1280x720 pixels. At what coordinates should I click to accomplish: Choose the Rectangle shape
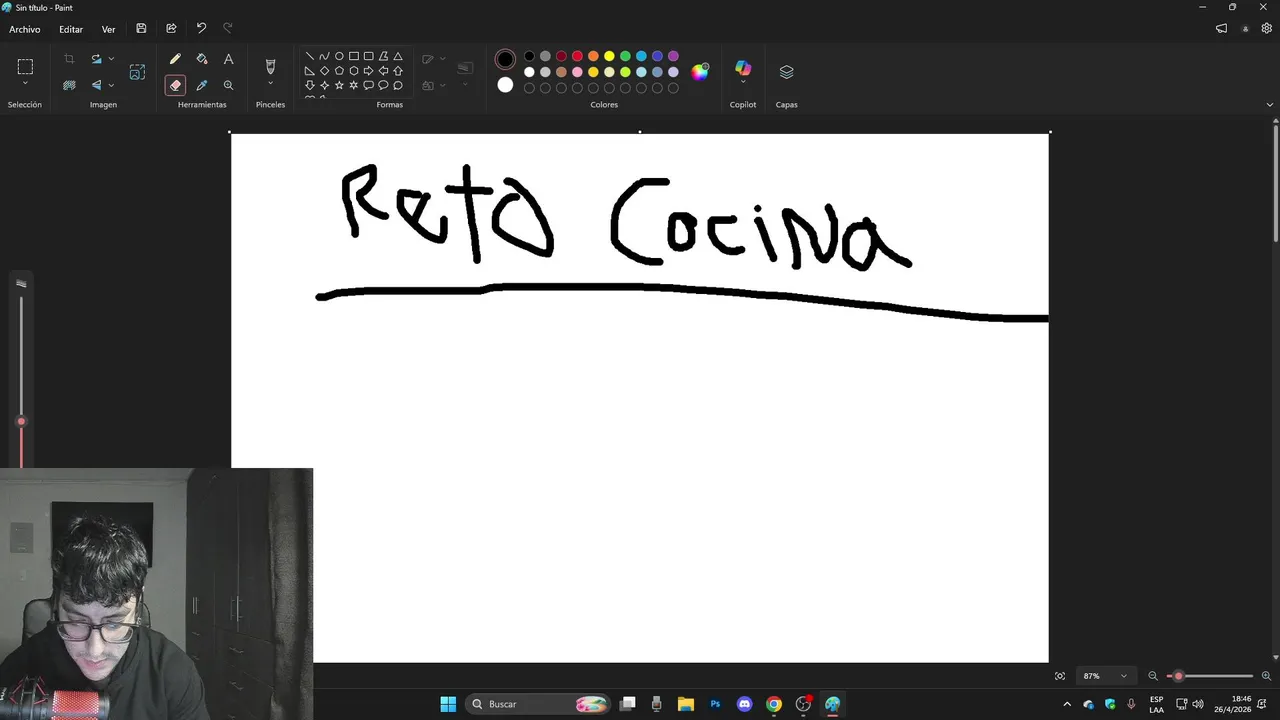[354, 56]
